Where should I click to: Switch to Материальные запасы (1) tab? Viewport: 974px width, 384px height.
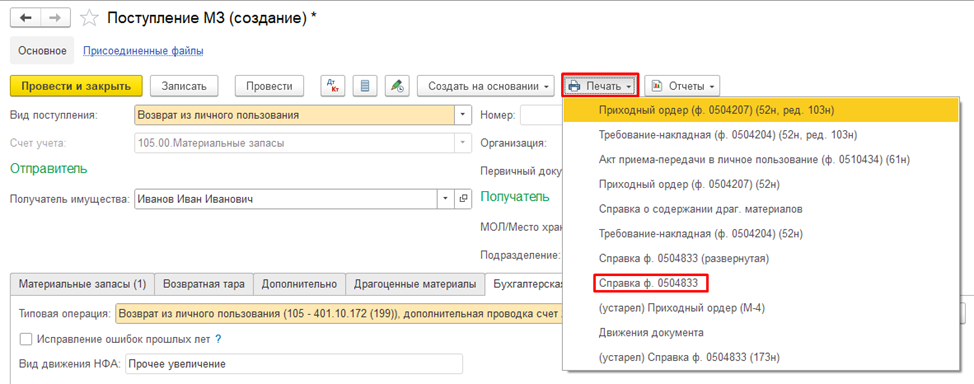[x=82, y=284]
